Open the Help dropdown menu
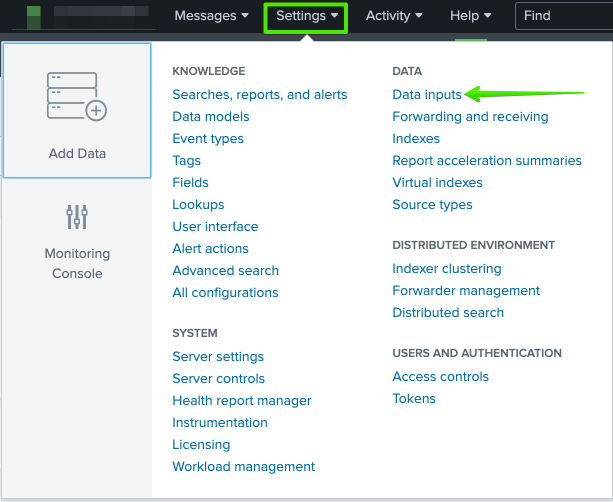Viewport: 613px width, 502px height. [x=470, y=16]
